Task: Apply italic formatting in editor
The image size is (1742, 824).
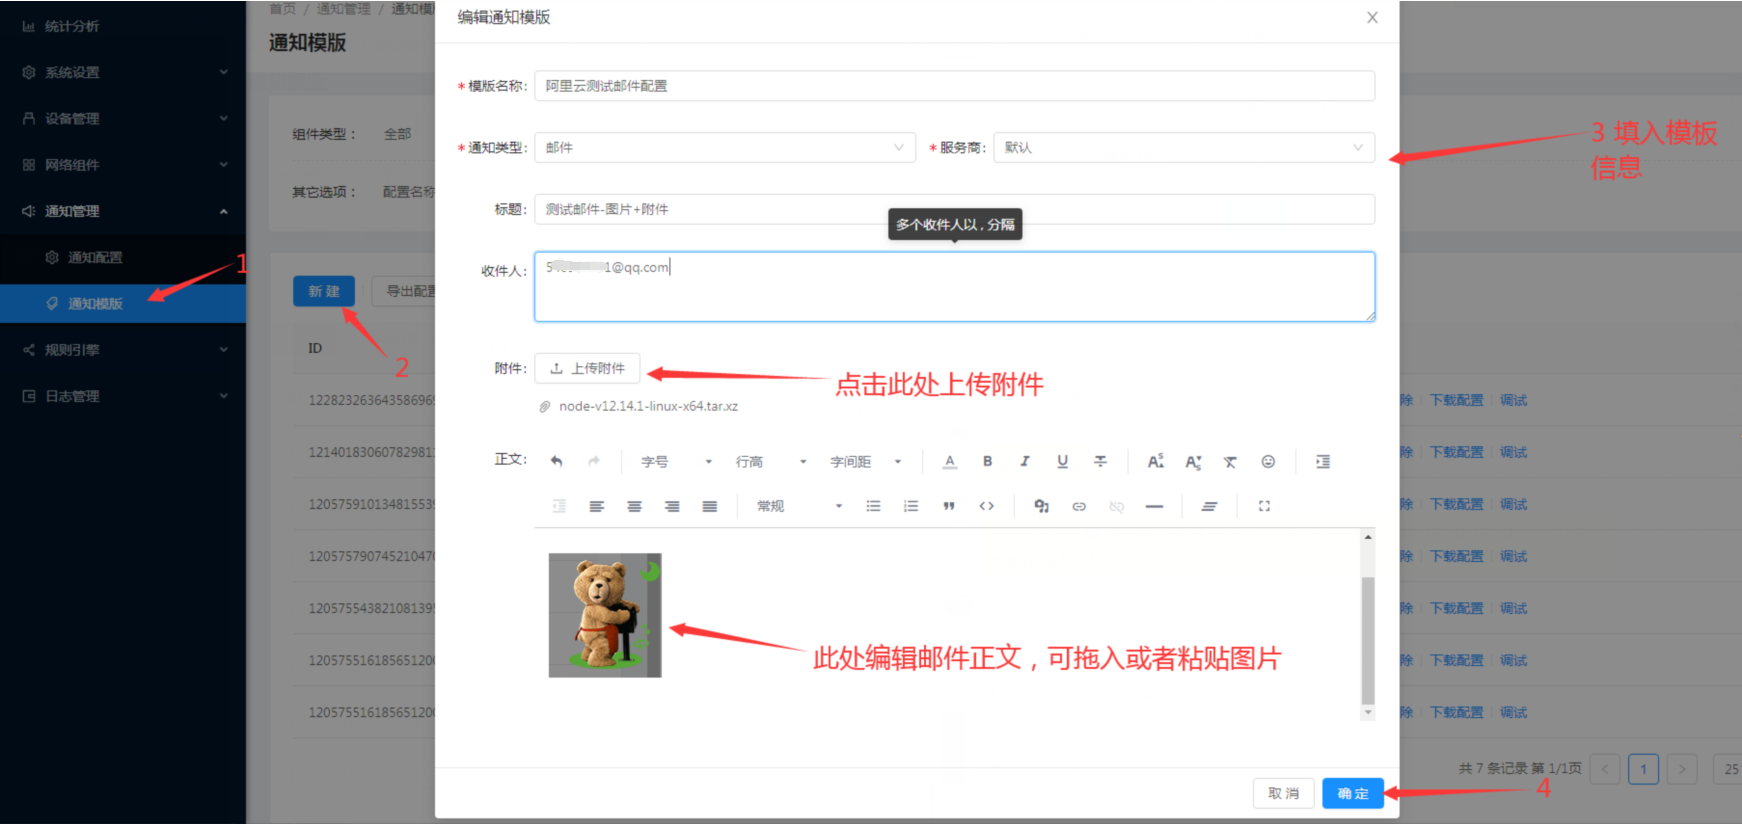Action: click(x=1024, y=461)
